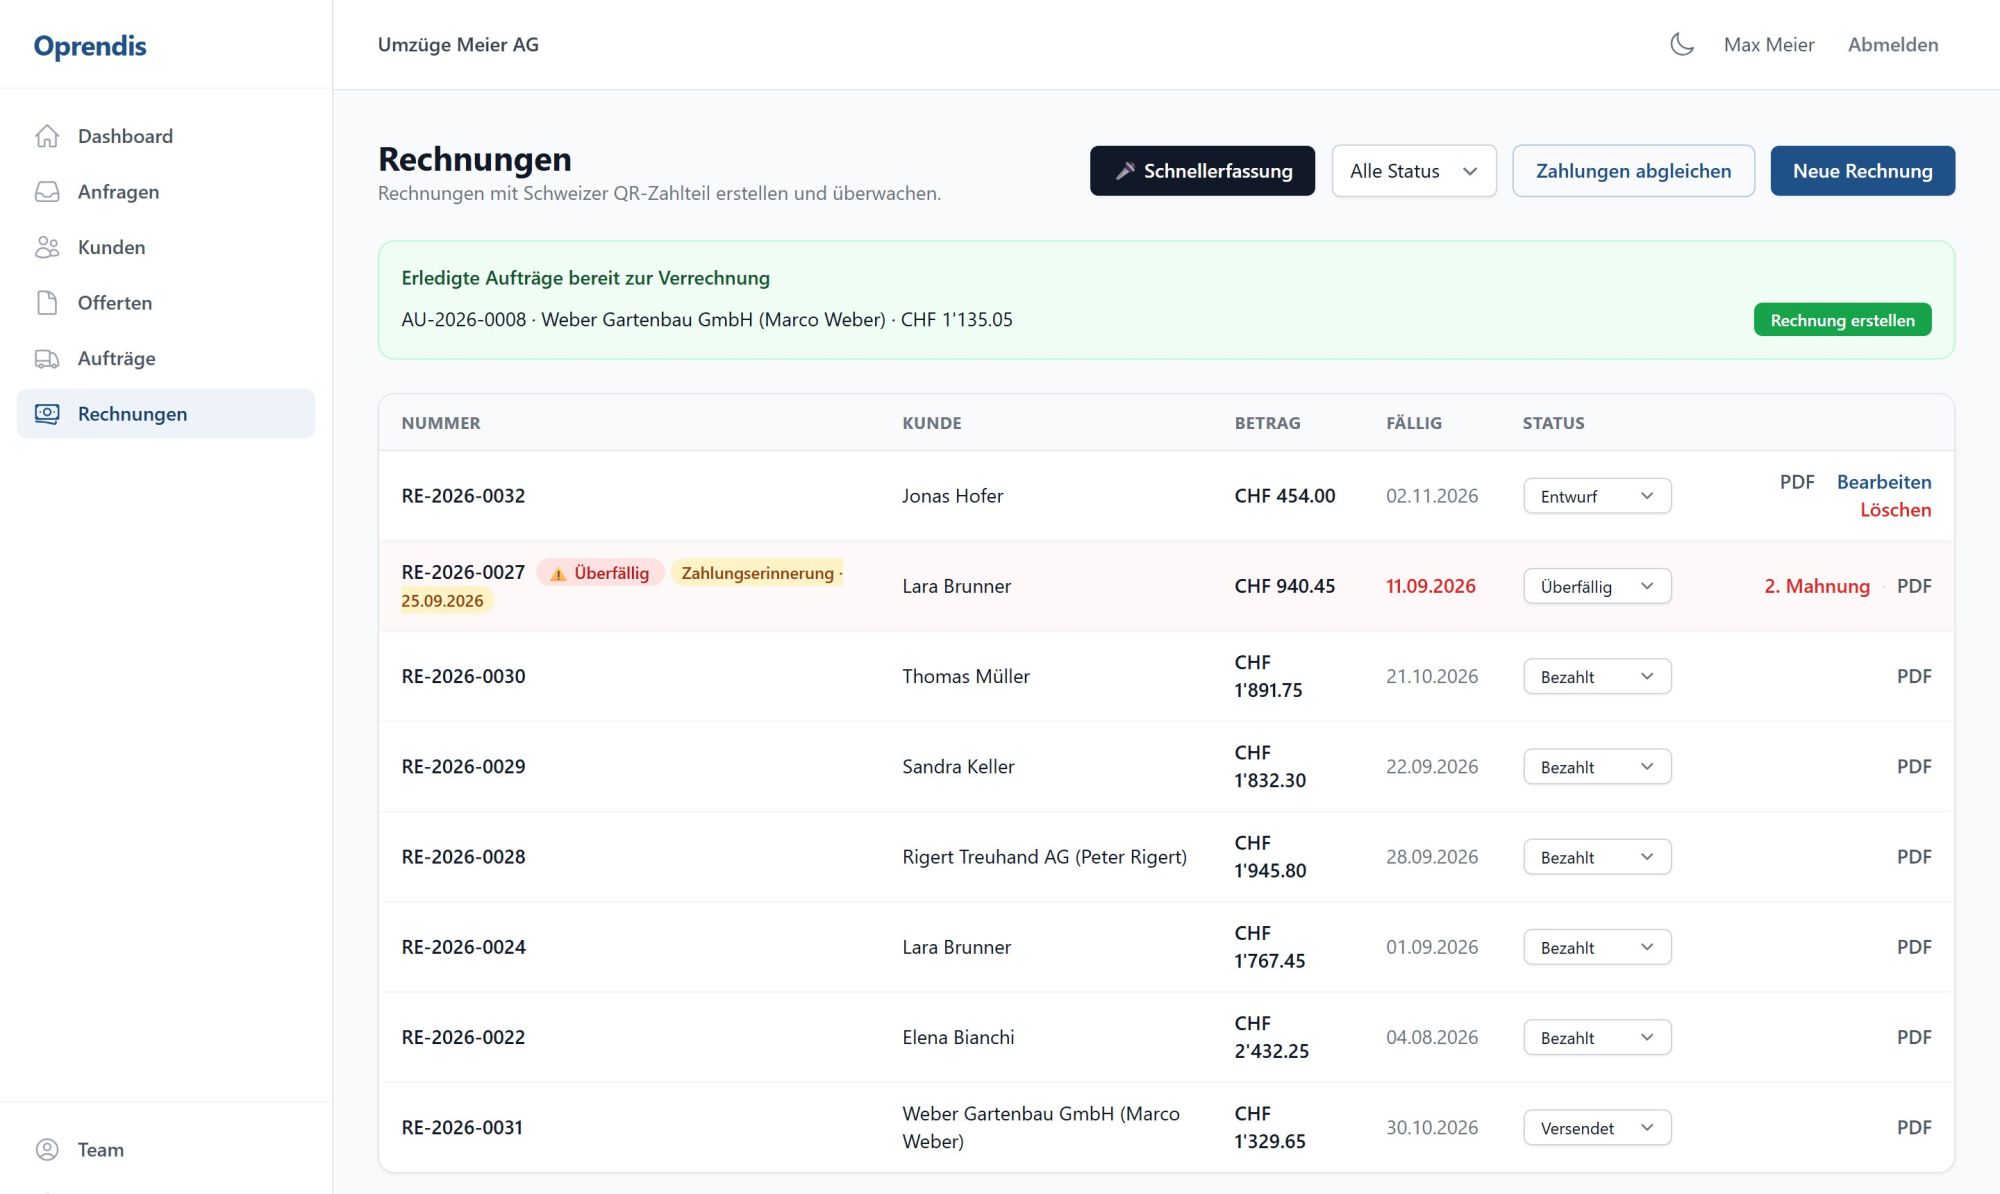Click the Dashboard house icon

[47, 136]
